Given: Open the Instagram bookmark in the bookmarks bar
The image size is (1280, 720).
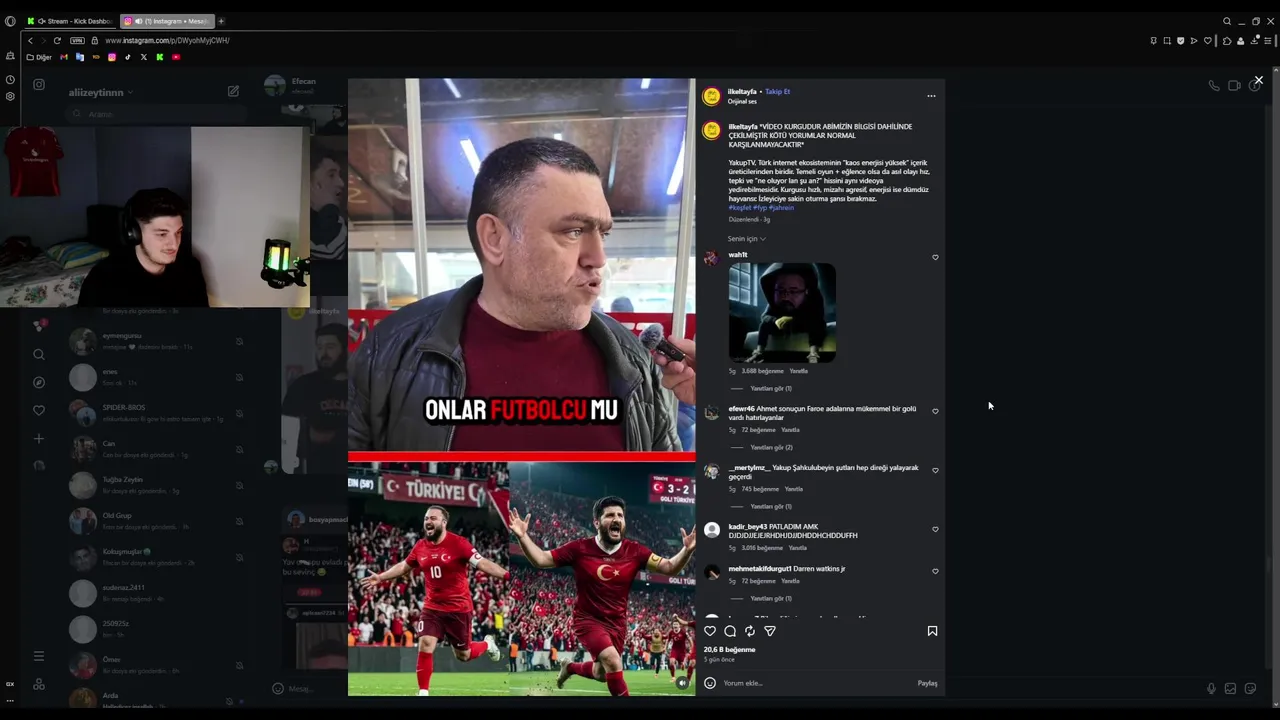Looking at the screenshot, I should tap(111, 57).
